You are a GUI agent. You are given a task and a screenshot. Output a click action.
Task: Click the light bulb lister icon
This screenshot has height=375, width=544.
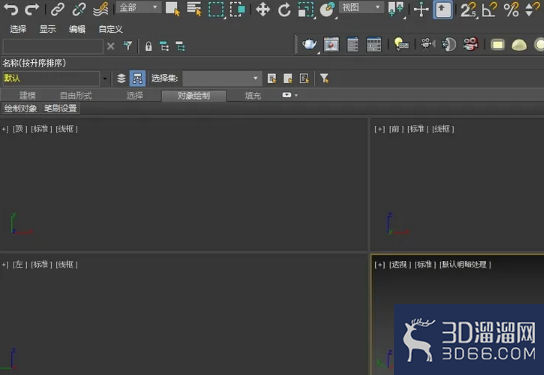pyautogui.click(x=401, y=45)
